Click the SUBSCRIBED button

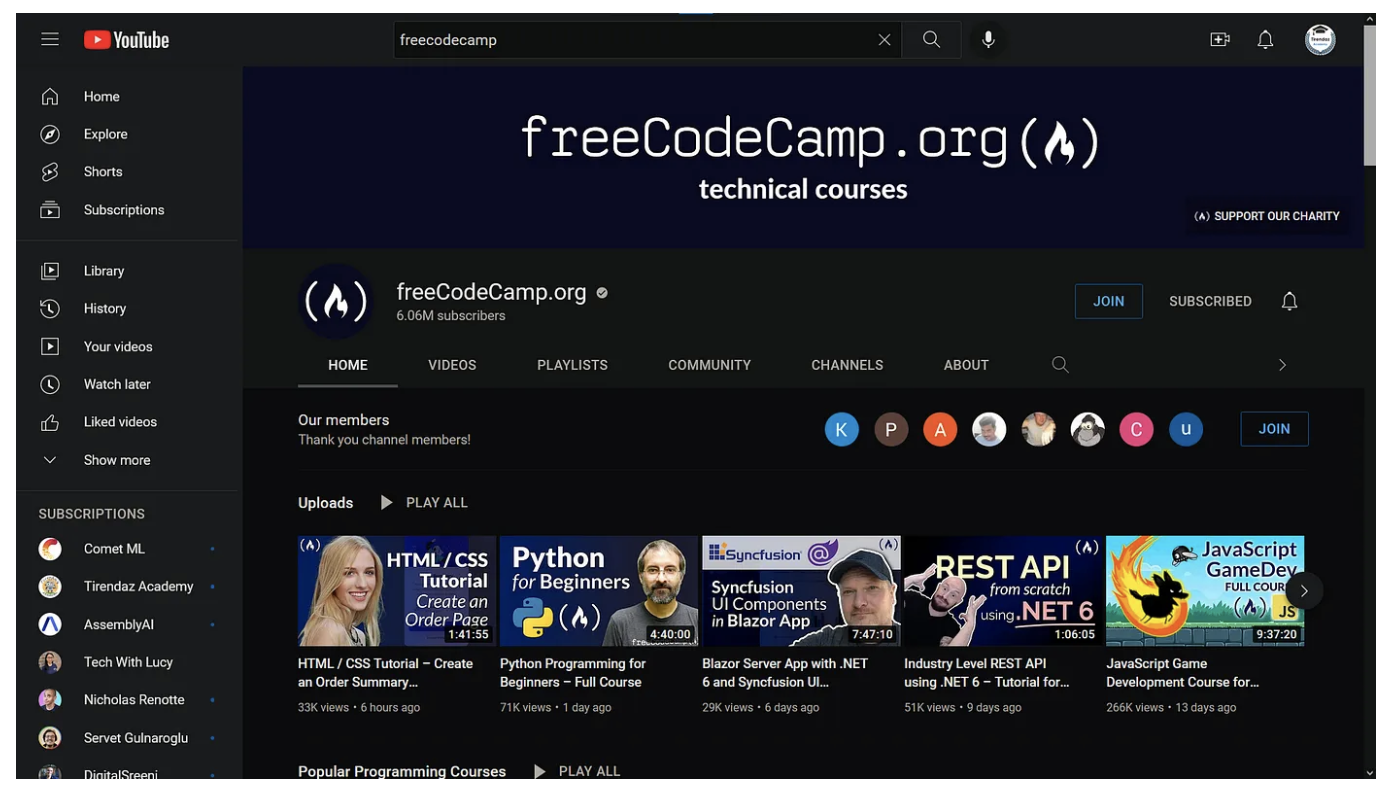[x=1210, y=301]
